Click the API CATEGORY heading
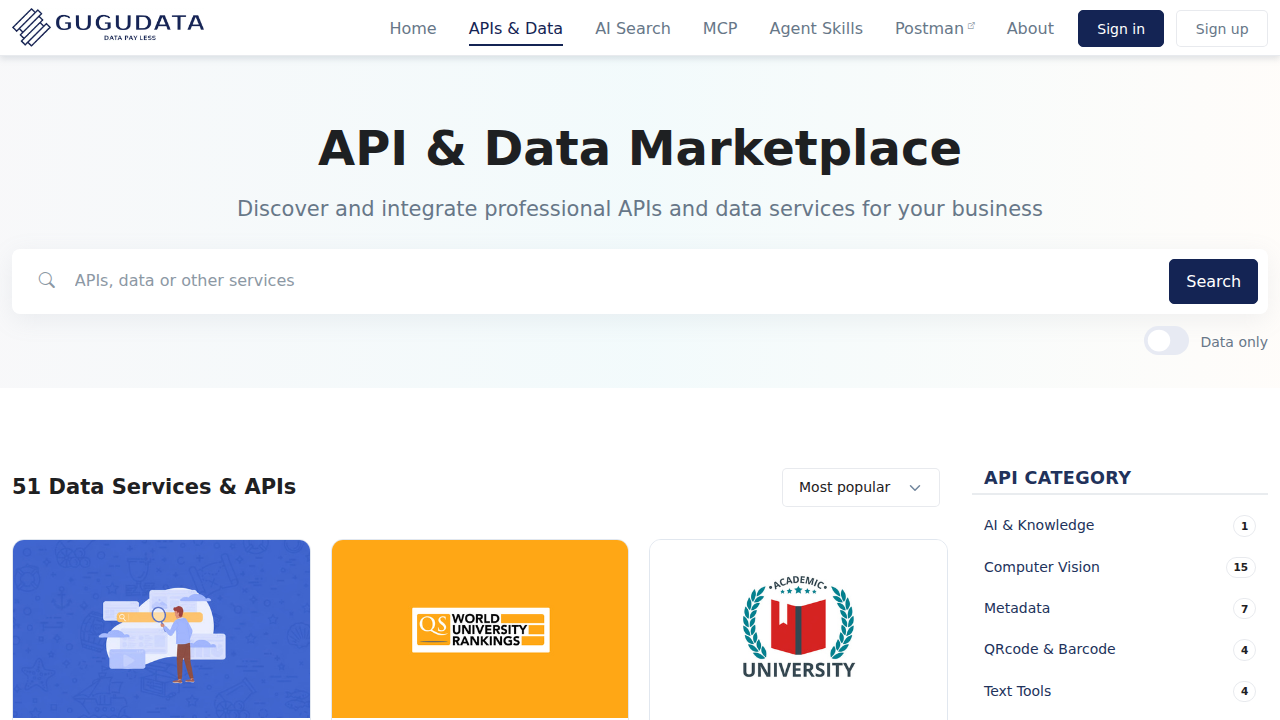This screenshot has width=1280, height=720. pyautogui.click(x=1057, y=478)
